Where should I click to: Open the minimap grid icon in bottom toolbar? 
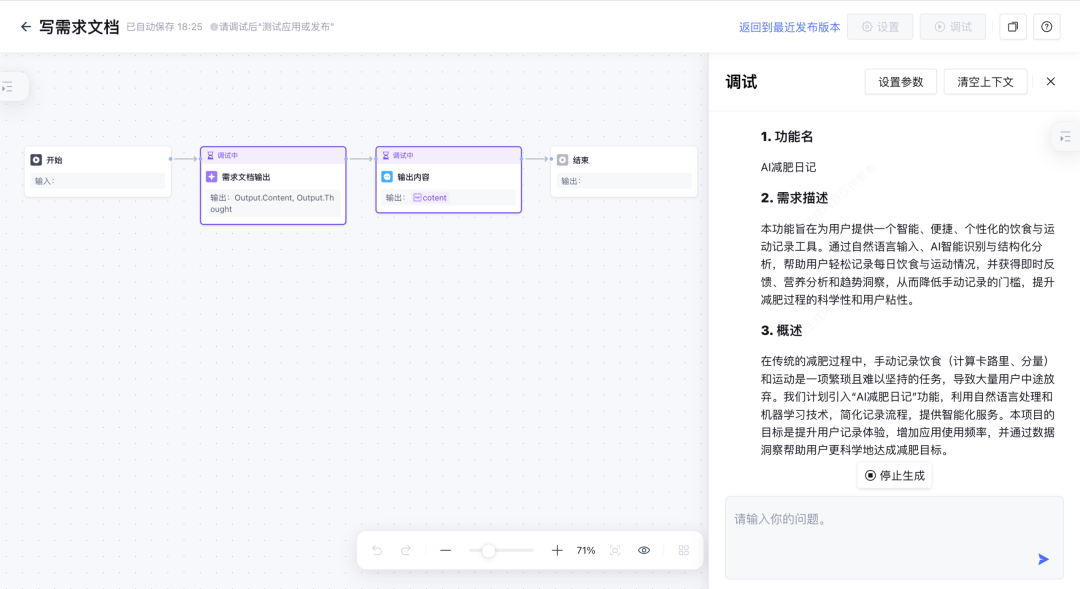[x=683, y=550]
